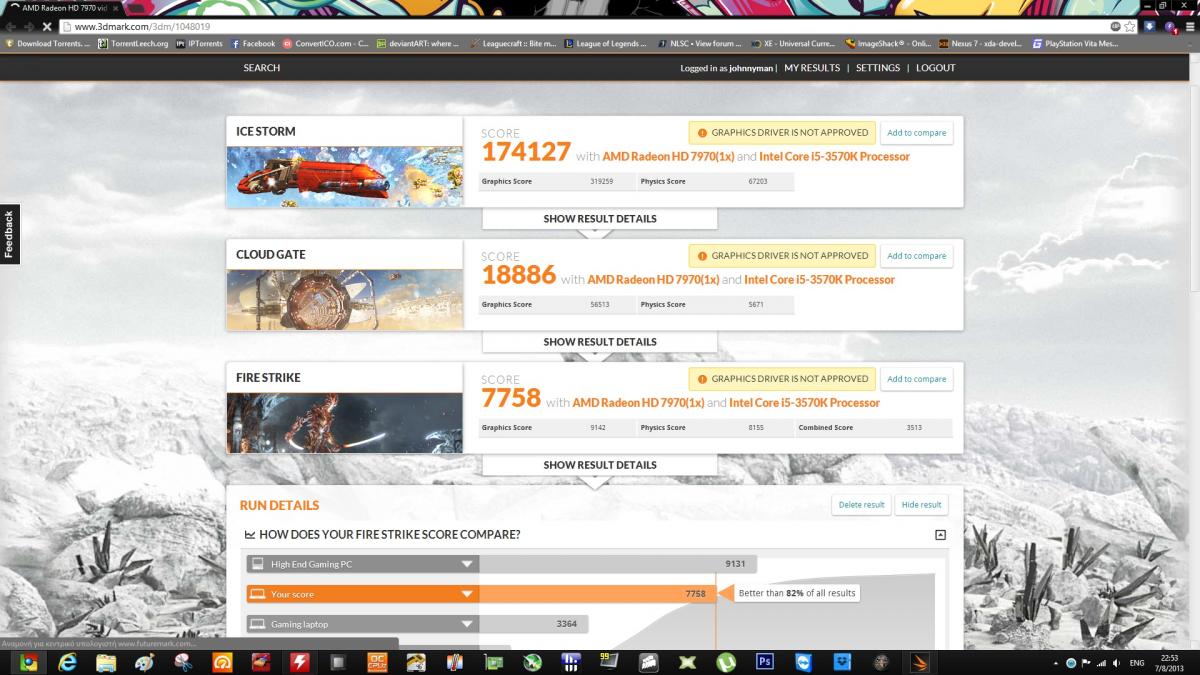The height and width of the screenshot is (675, 1200).
Task: Expand the Gaming laptop dropdown
Action: point(467,624)
